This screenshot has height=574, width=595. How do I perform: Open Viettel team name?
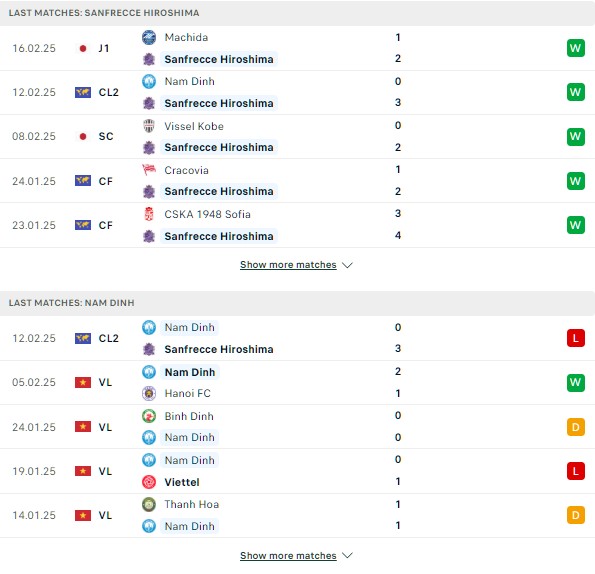(x=182, y=482)
